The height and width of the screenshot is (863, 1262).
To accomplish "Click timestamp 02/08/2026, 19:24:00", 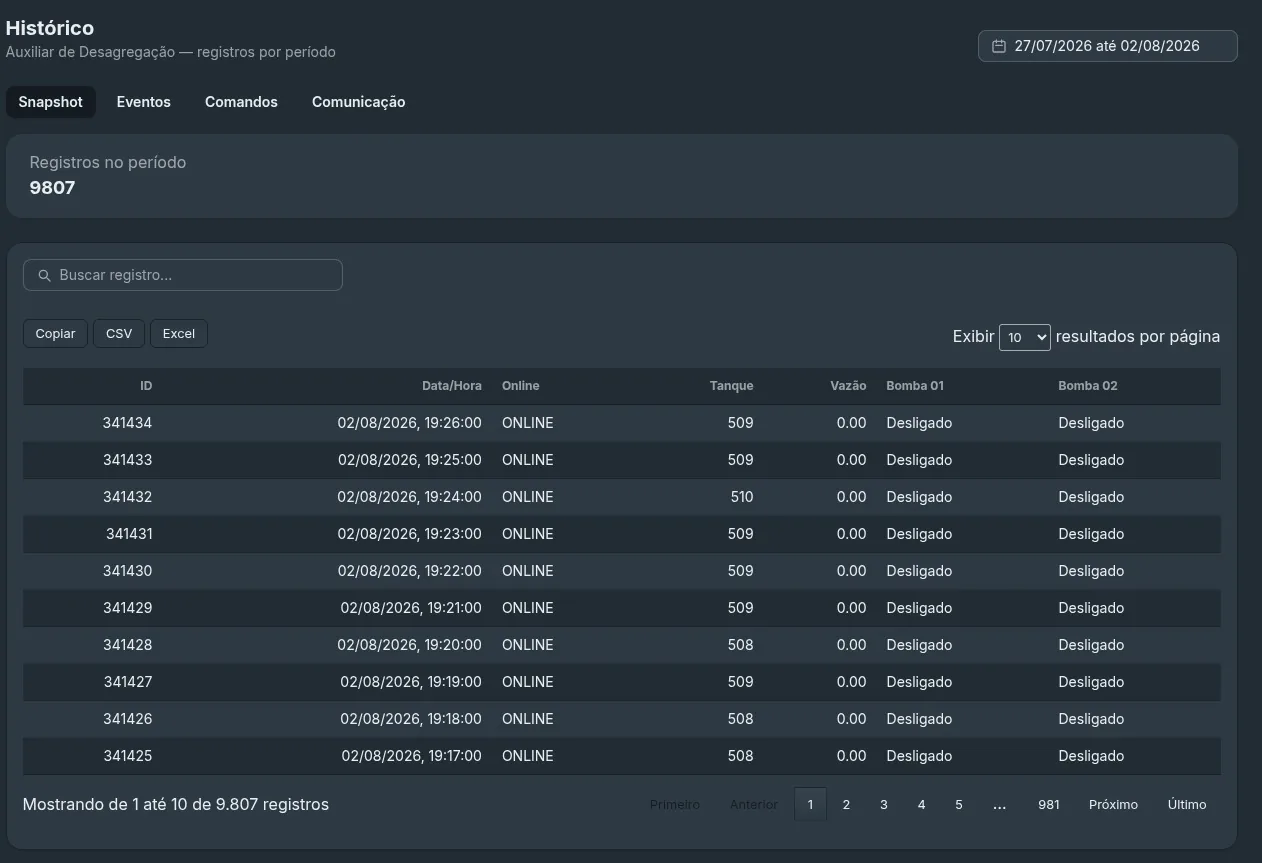I will [409, 497].
